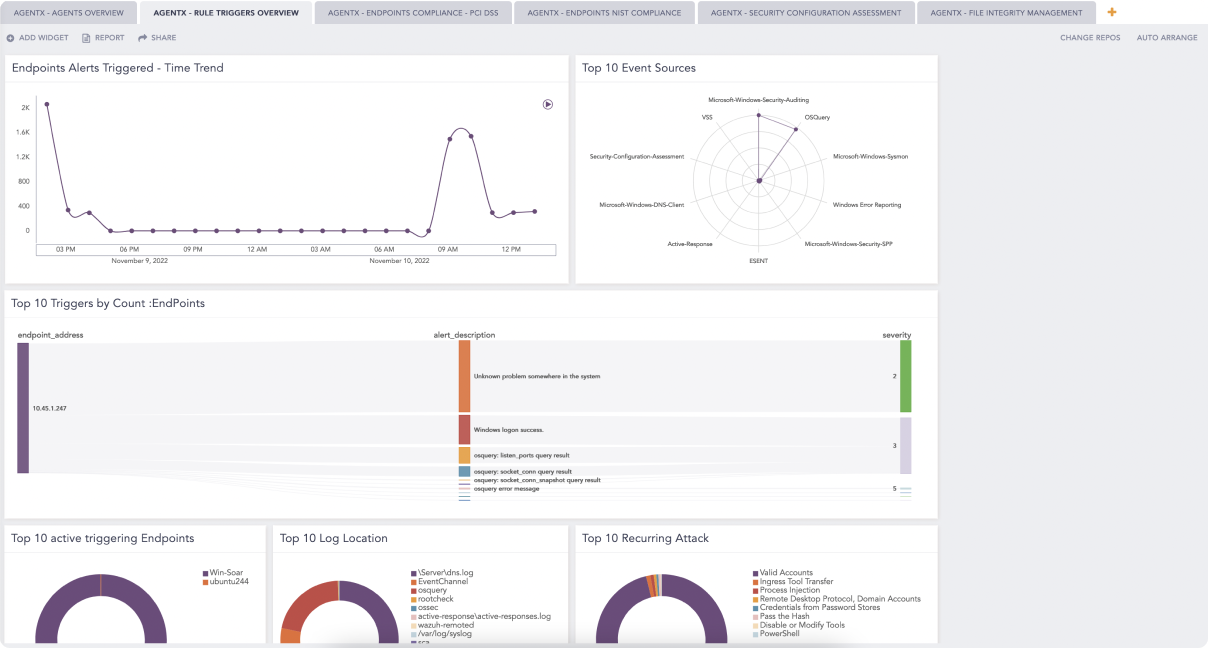Click the 10.45.1.247 endpoint bar in Sankey
1208x648 pixels.
coord(23,408)
